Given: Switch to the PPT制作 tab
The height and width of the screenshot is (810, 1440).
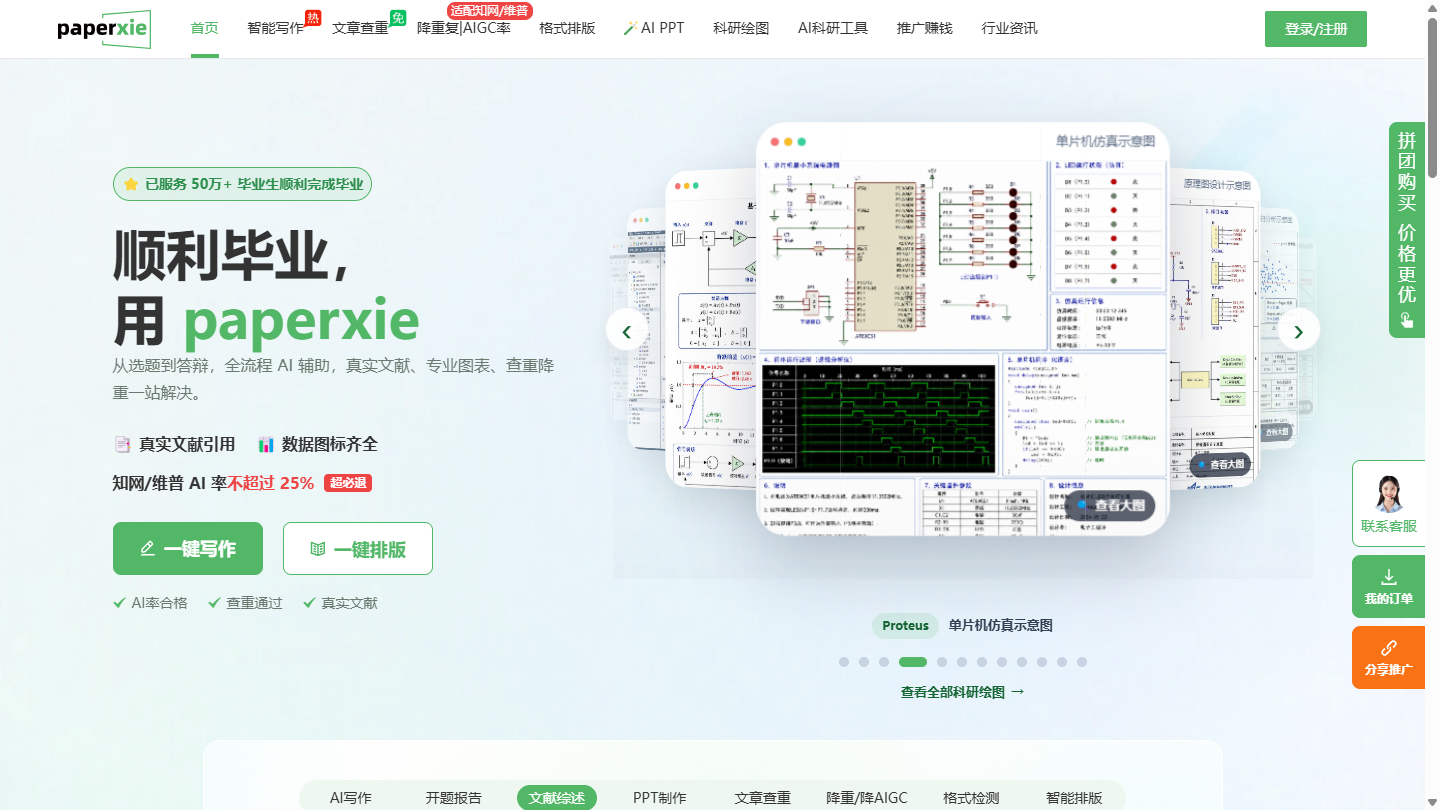Looking at the screenshot, I should click(x=660, y=798).
